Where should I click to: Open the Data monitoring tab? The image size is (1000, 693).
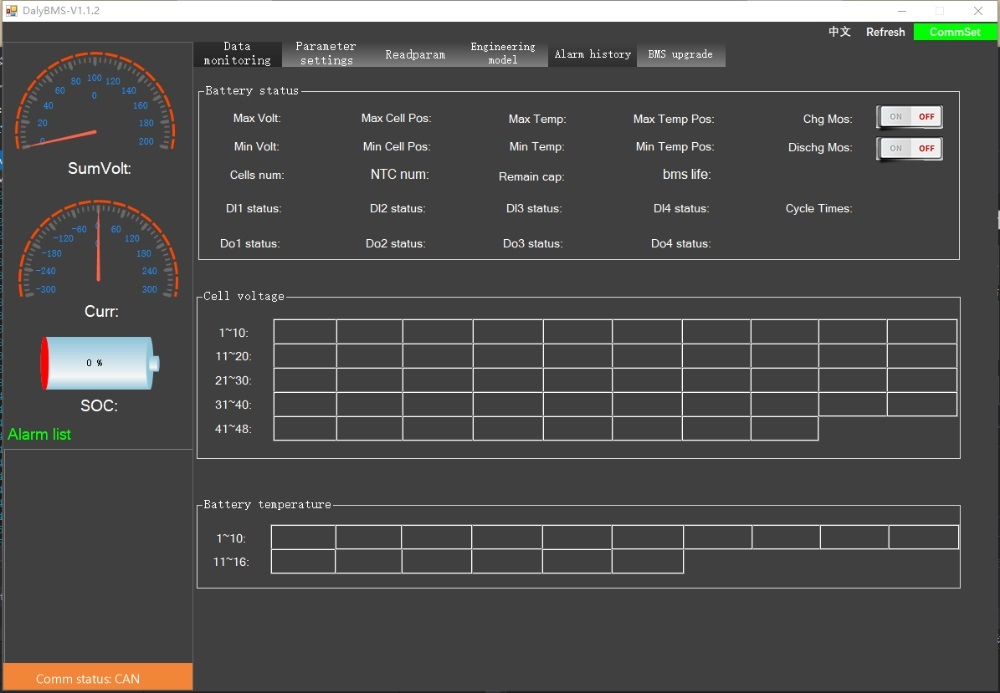click(237, 54)
